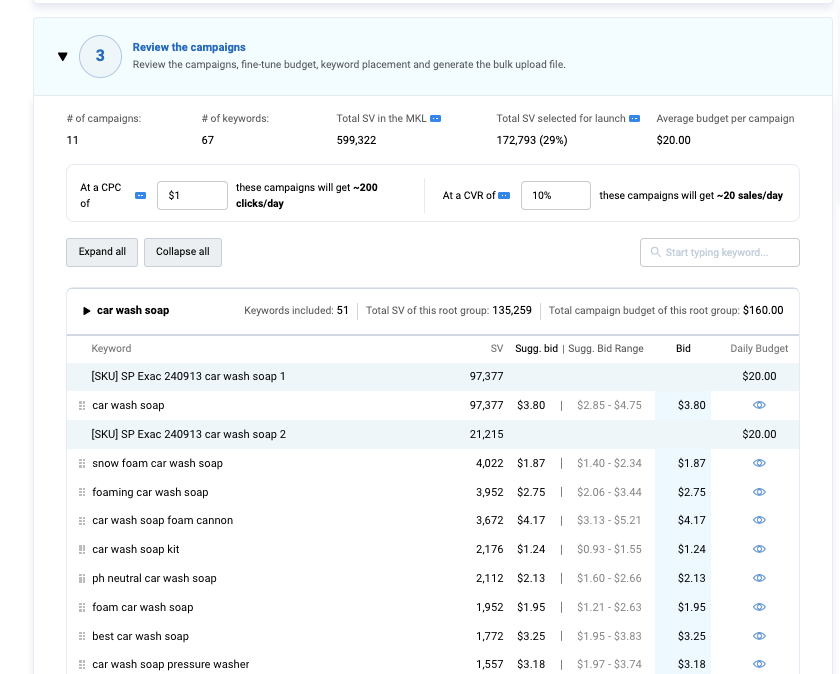Click the $1.87 bid for snow foam car wash soap
This screenshot has width=840, height=674.
(691, 463)
